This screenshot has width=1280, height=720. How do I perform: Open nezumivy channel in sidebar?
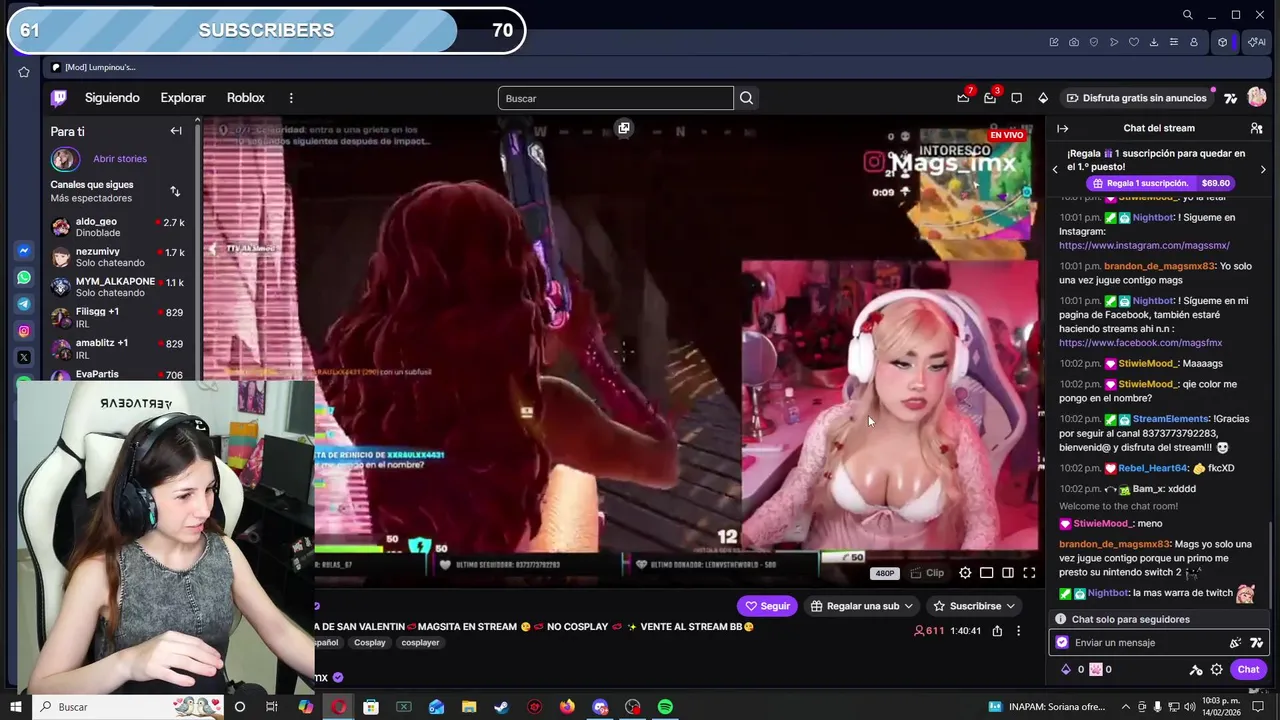pos(118,257)
